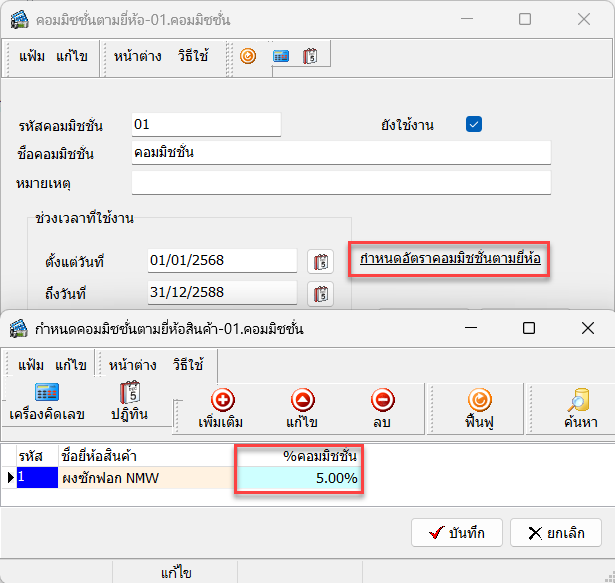Open หน้าต่าง menu in front dialog

tap(133, 365)
